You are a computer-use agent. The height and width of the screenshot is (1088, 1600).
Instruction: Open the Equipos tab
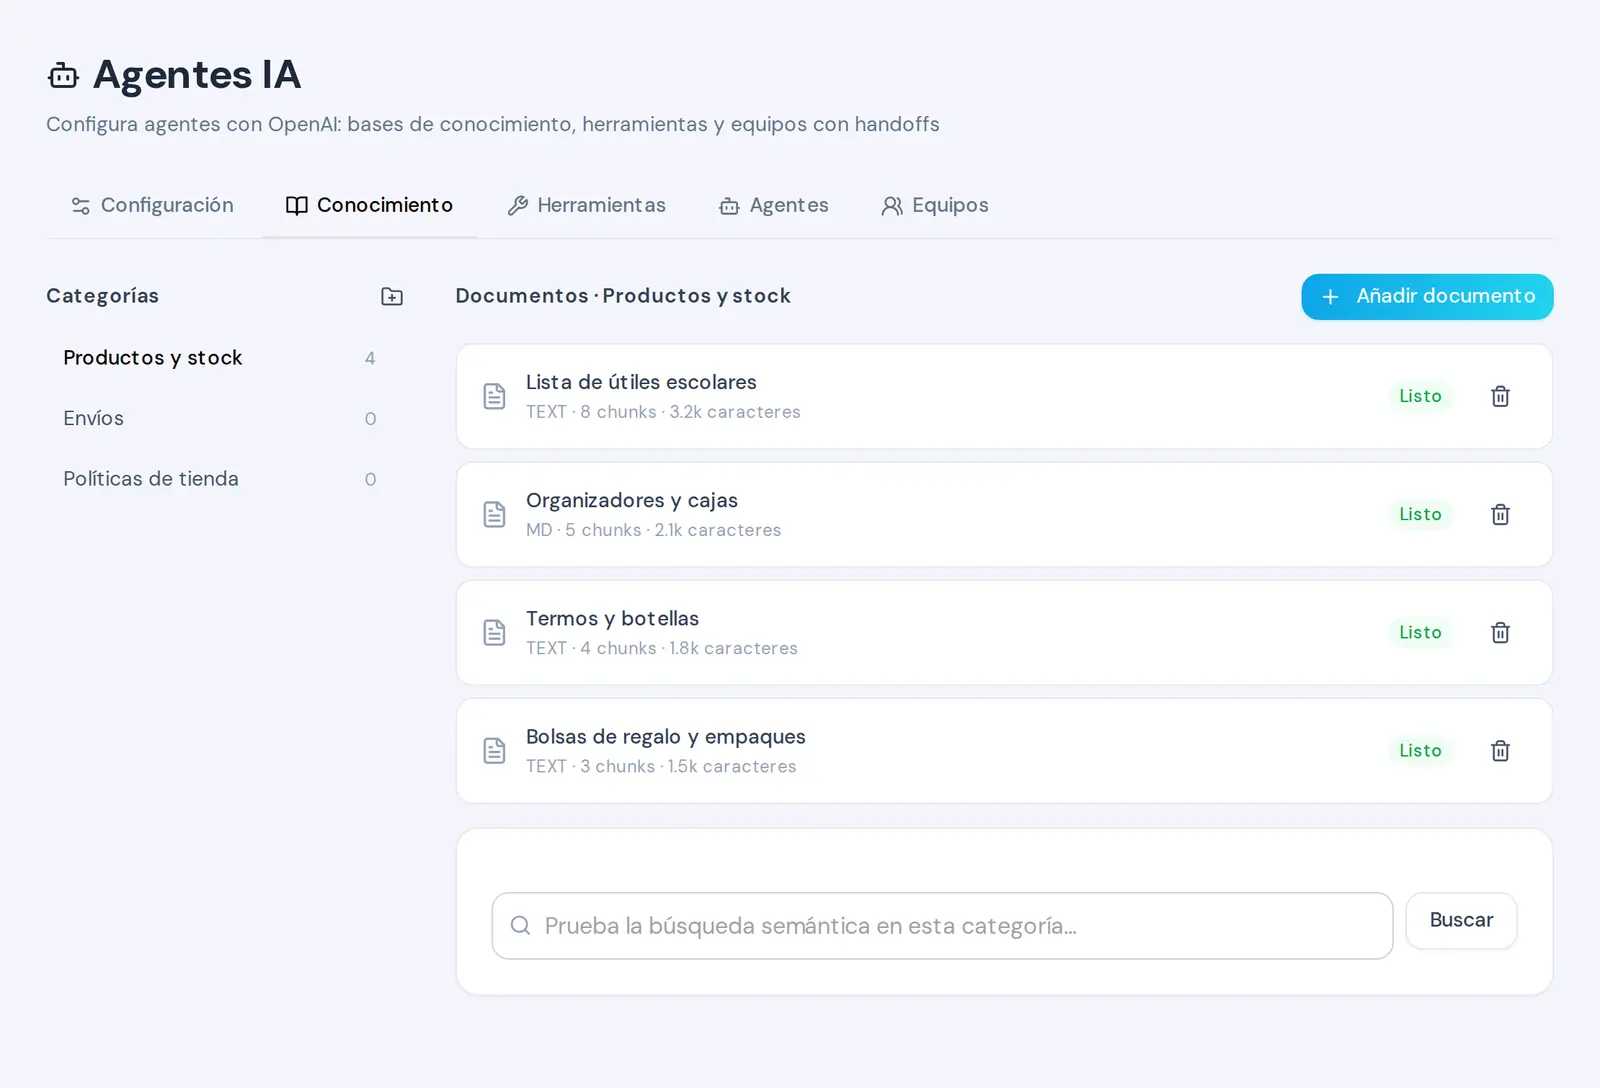point(935,205)
